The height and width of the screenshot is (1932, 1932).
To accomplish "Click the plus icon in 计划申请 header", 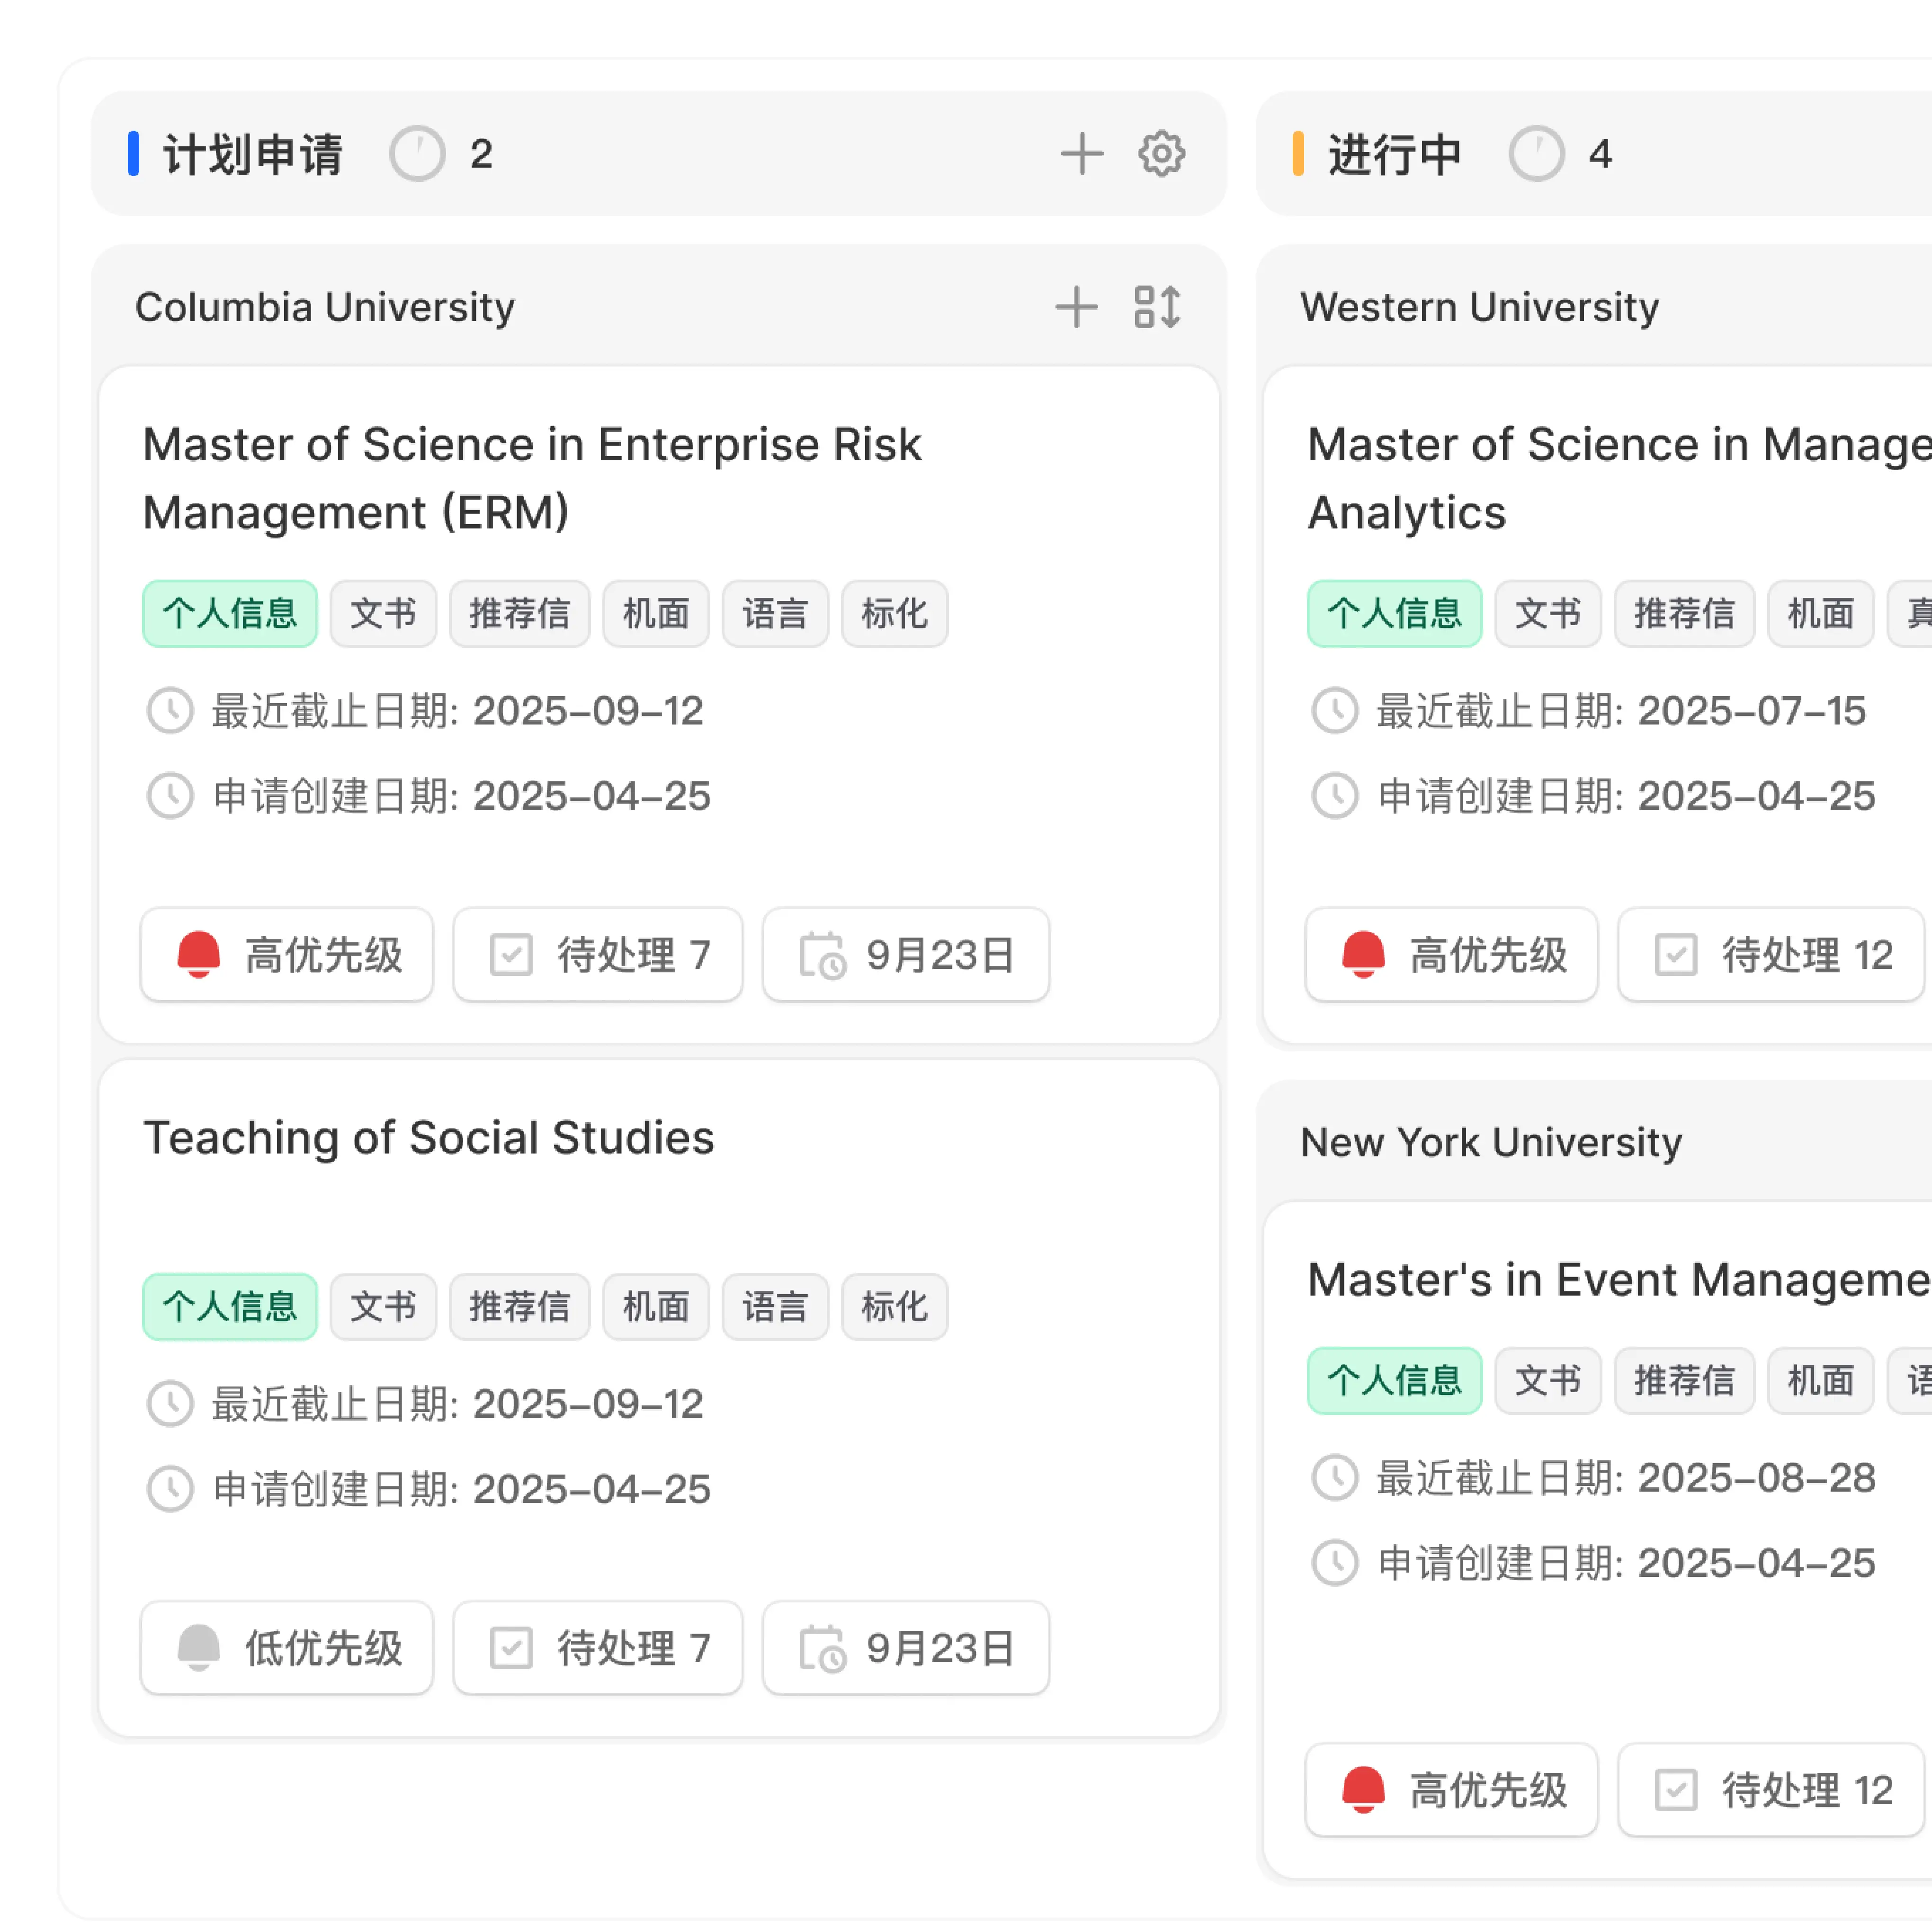I will tap(1081, 154).
